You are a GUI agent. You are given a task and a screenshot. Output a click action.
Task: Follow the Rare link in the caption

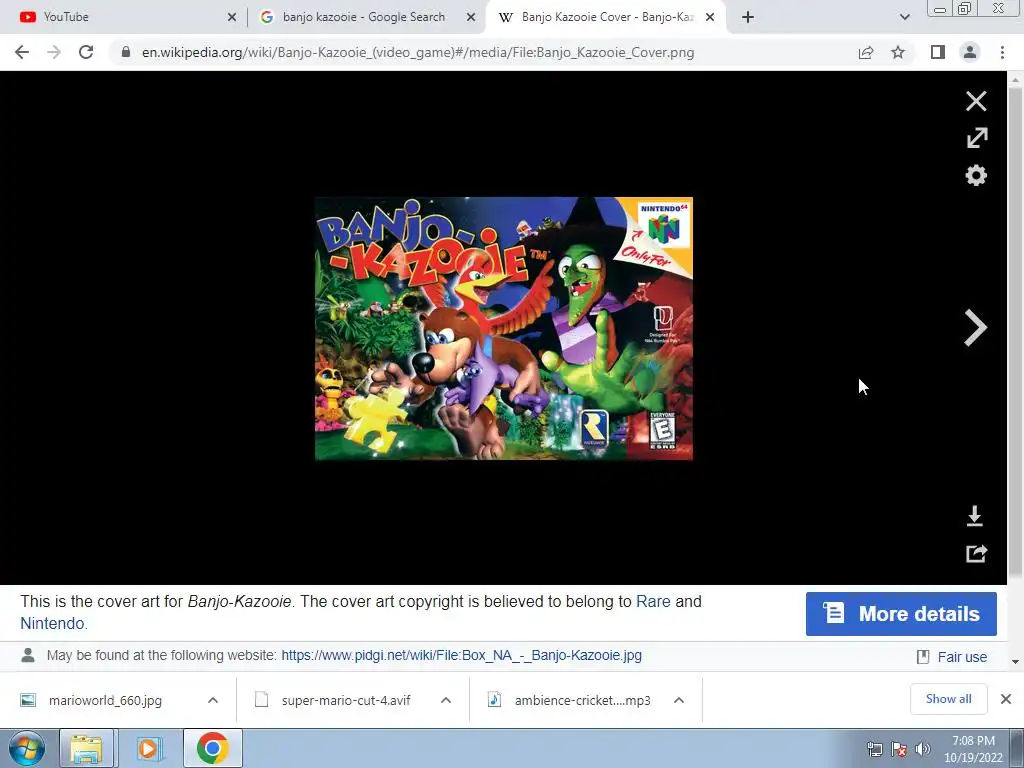click(x=653, y=601)
